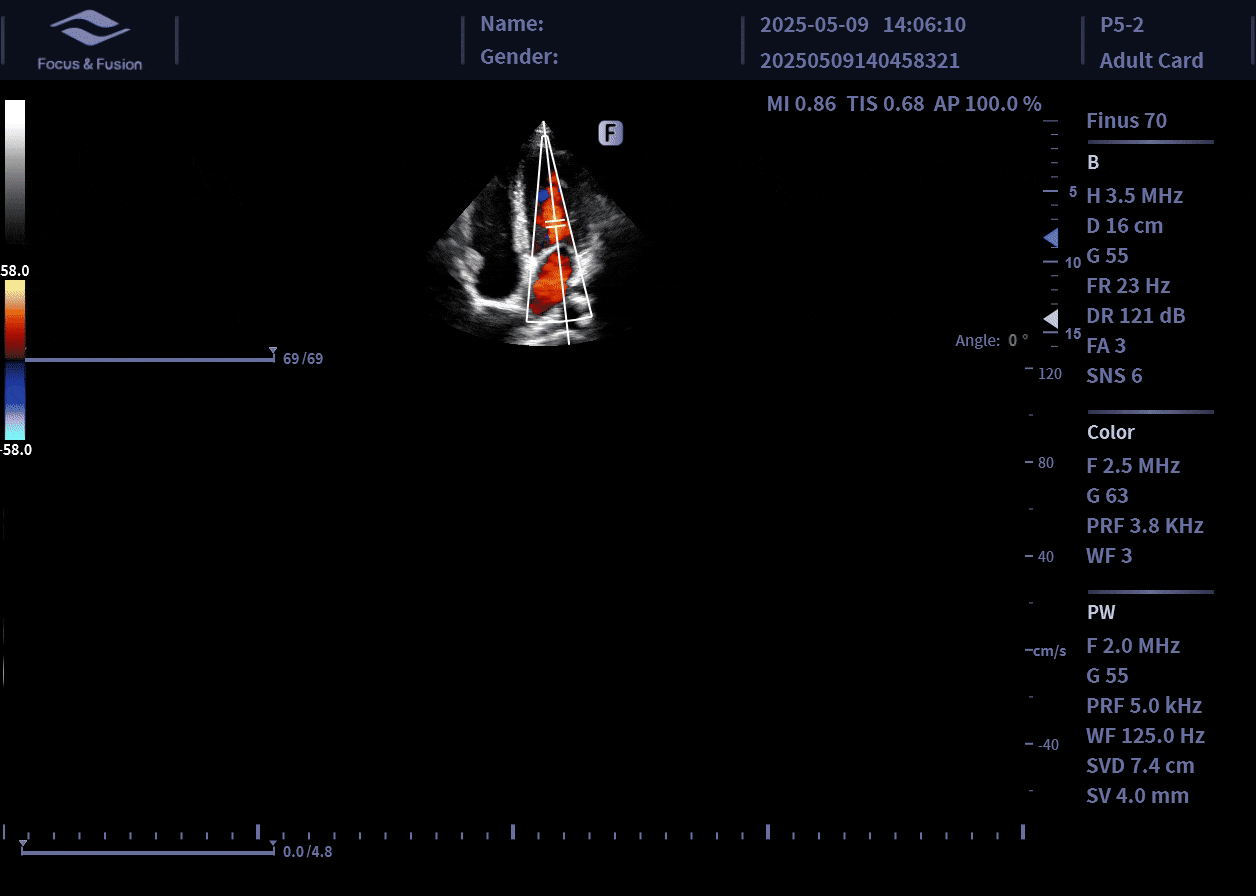Select the white depth triangle marker near 15

pos(1051,319)
